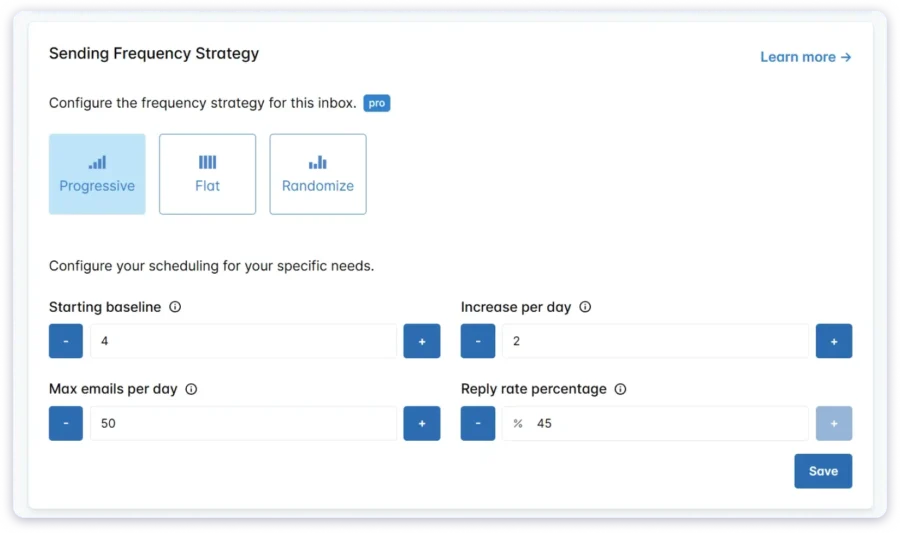This screenshot has width=900, height=533.
Task: Click the pro badge
Action: 376,103
